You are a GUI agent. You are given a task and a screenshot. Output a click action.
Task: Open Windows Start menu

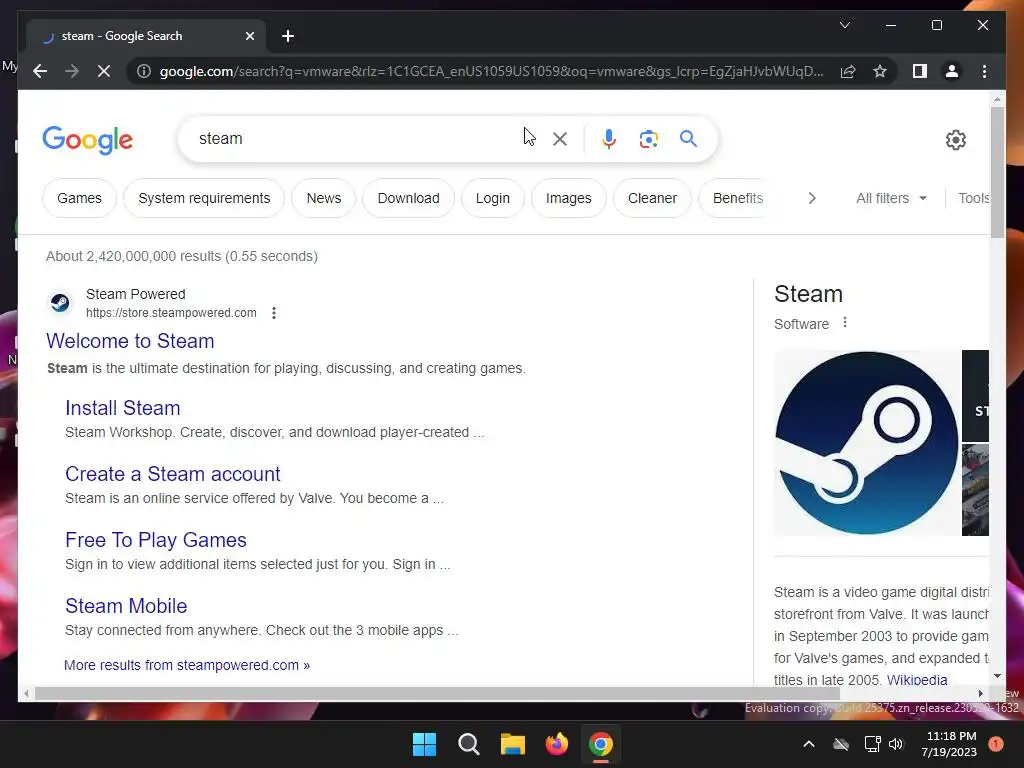[x=424, y=744]
